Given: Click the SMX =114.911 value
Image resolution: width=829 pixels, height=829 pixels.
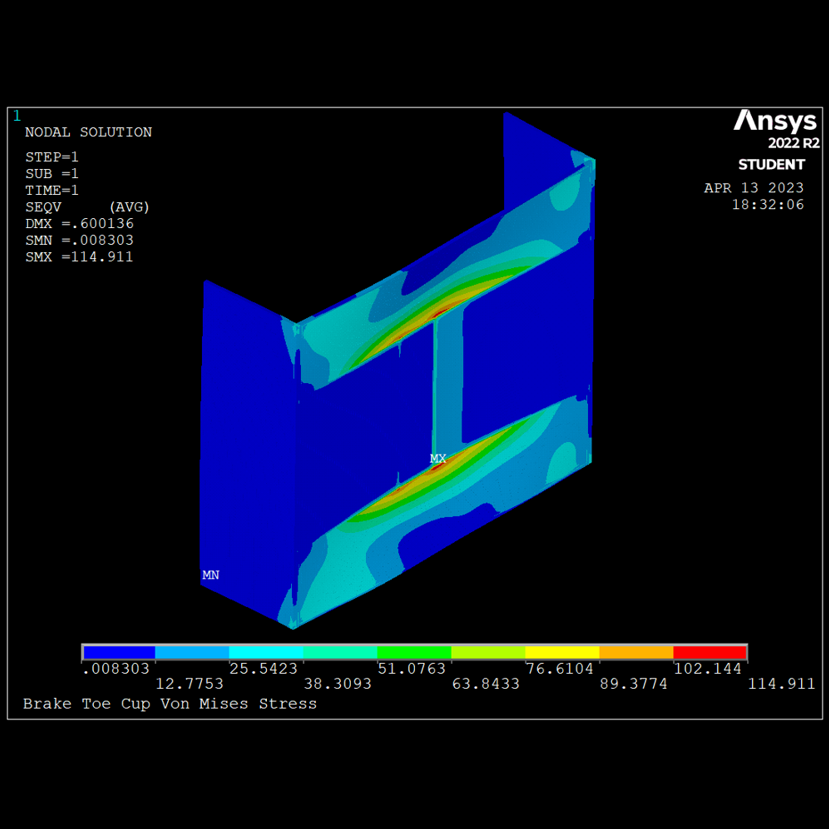Looking at the screenshot, I should pyautogui.click(x=79, y=257).
